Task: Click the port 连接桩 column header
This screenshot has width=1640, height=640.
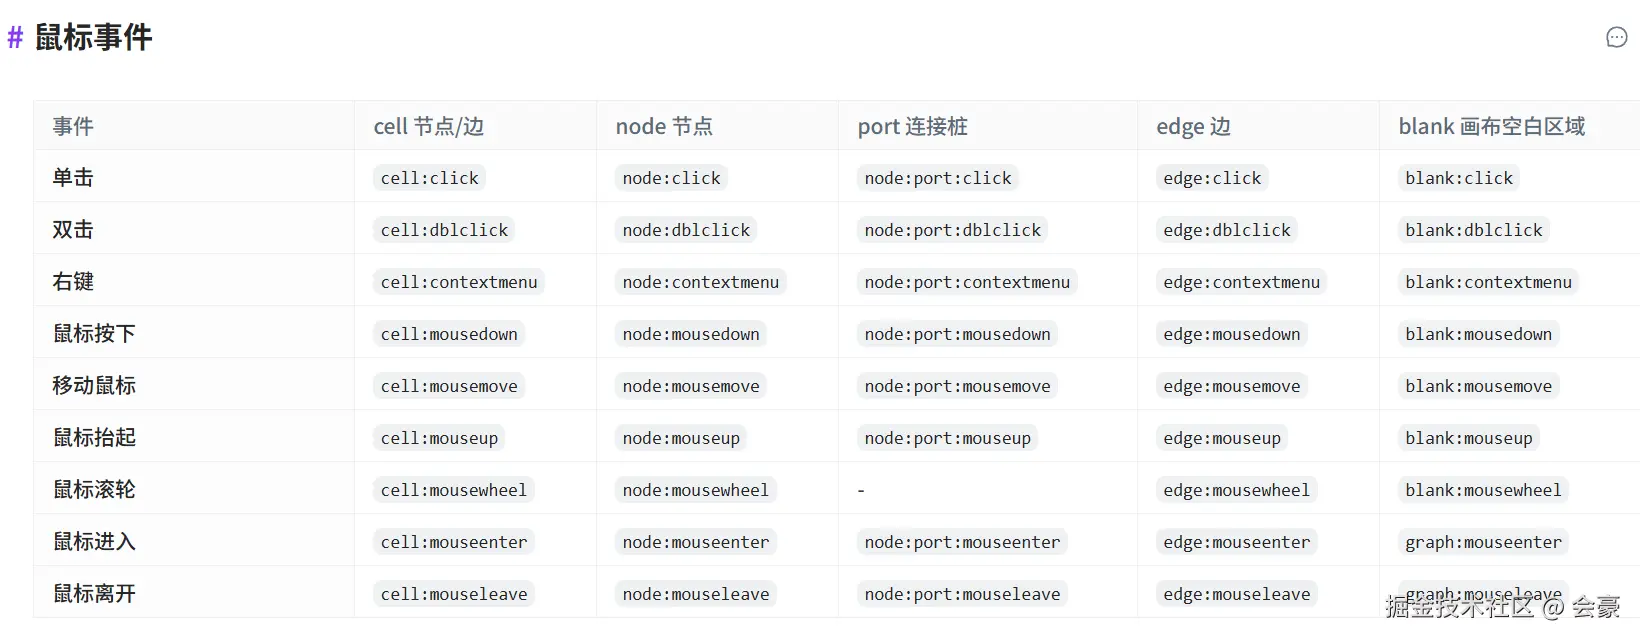Action: tap(913, 126)
